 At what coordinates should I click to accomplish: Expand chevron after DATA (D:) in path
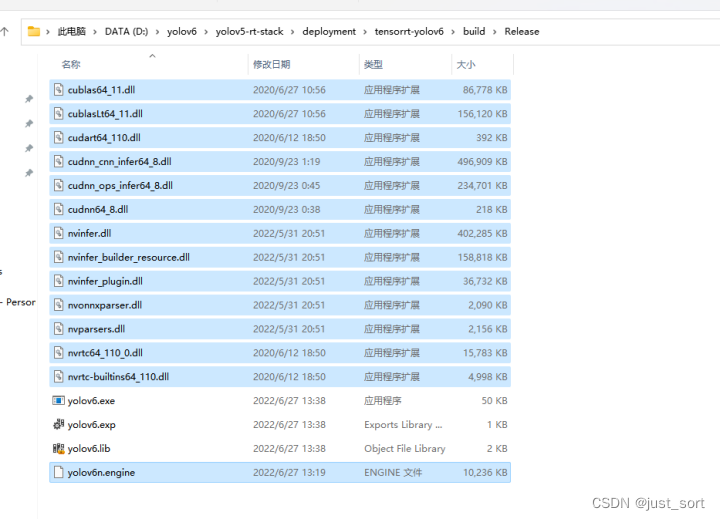click(x=158, y=32)
